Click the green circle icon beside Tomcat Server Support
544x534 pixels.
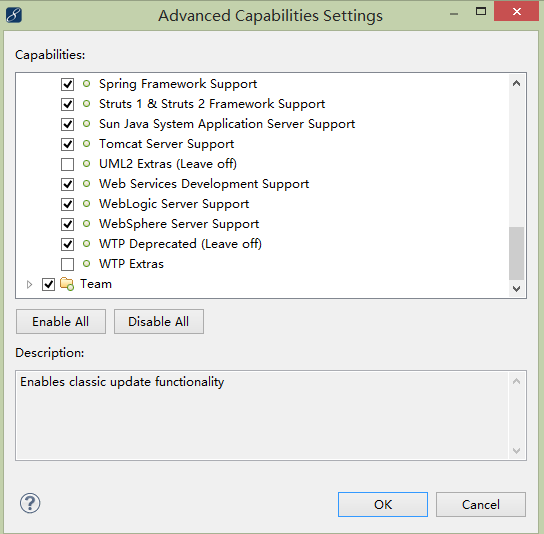(86, 144)
